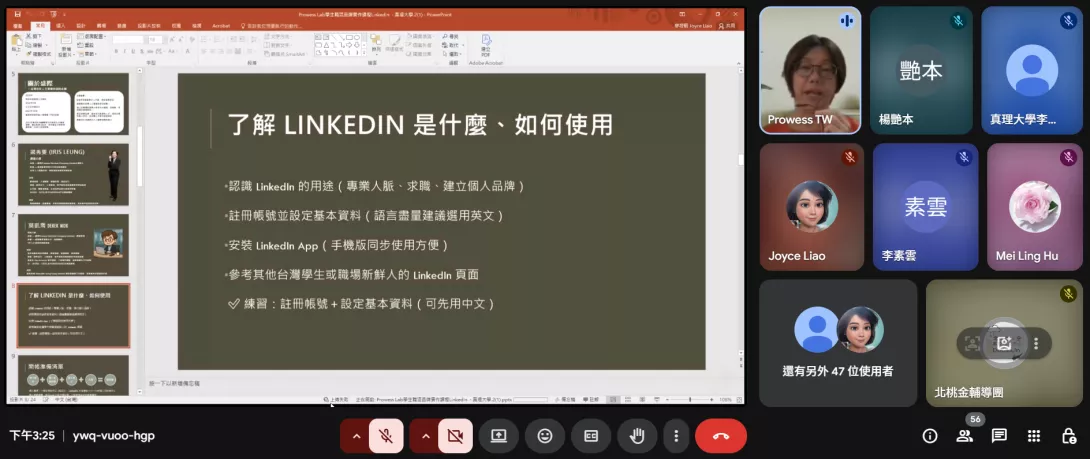This screenshot has height=459, width=1090.
Task: Select the 楊艷本 participant tile
Action: (x=921, y=70)
